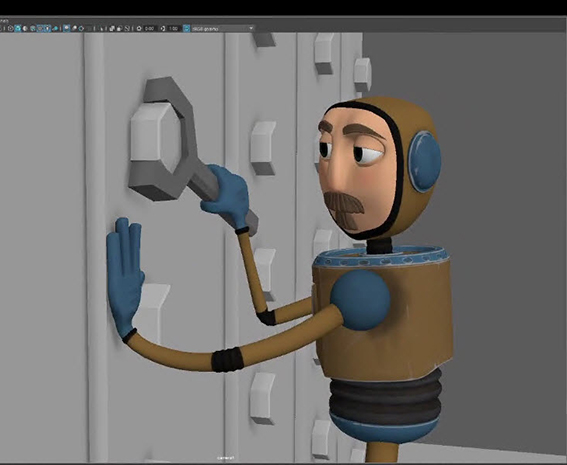Open the sRGB gamma view transform dropdown
Screen dimensions: 567x465
click(223, 29)
